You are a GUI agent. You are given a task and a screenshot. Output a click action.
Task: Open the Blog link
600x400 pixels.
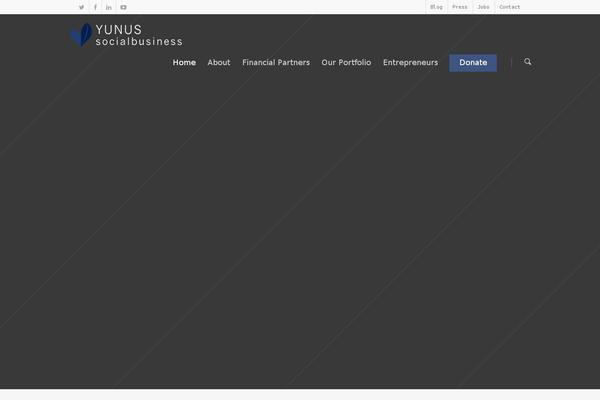[436, 7]
